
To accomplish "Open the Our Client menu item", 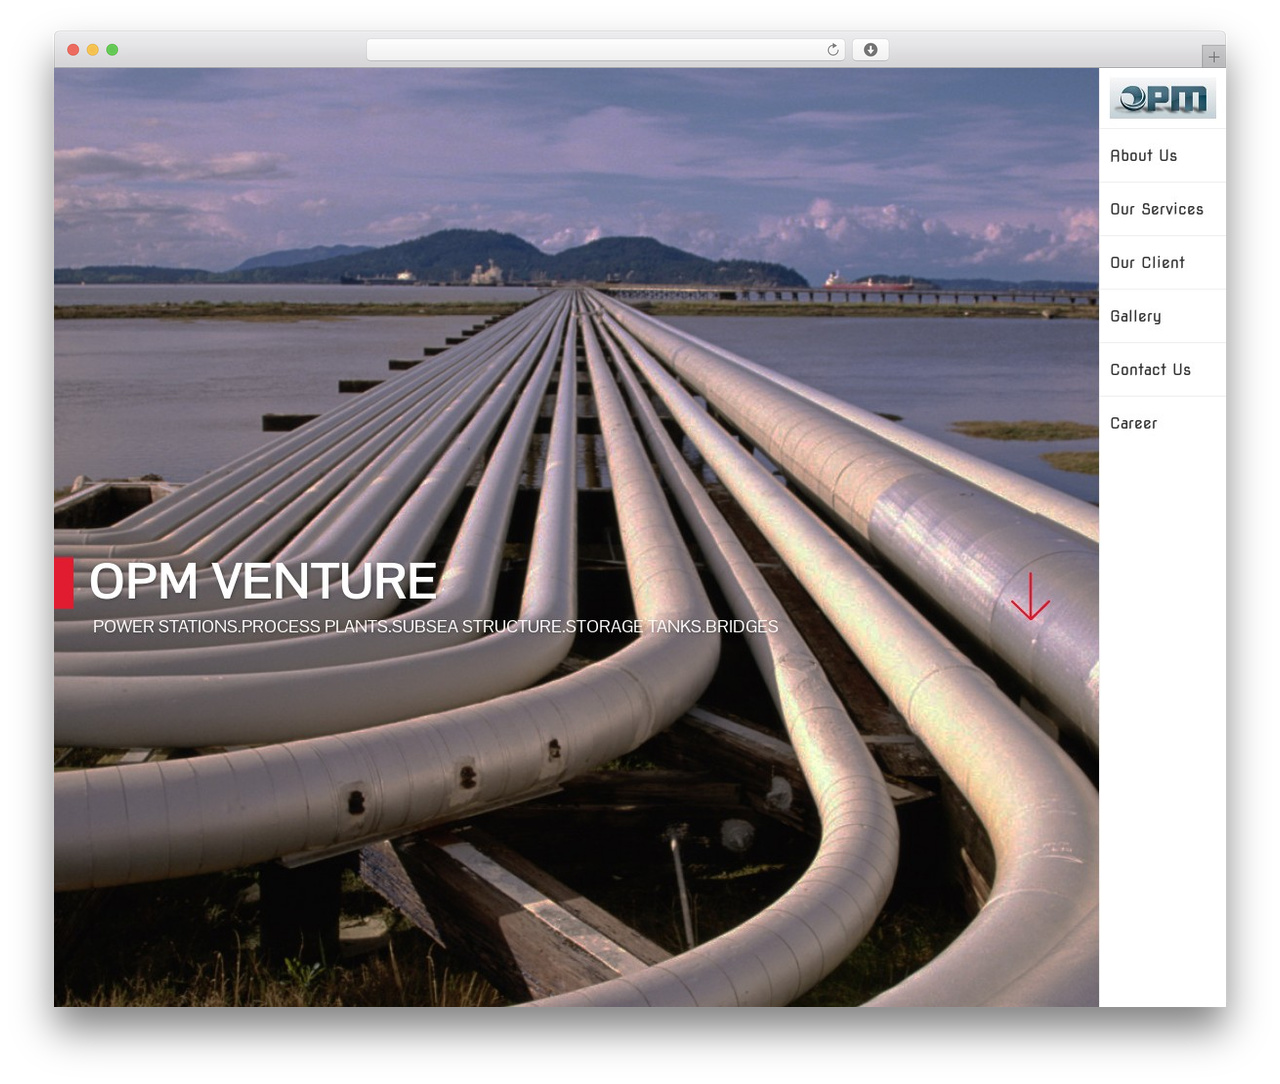I will [x=1147, y=263].
